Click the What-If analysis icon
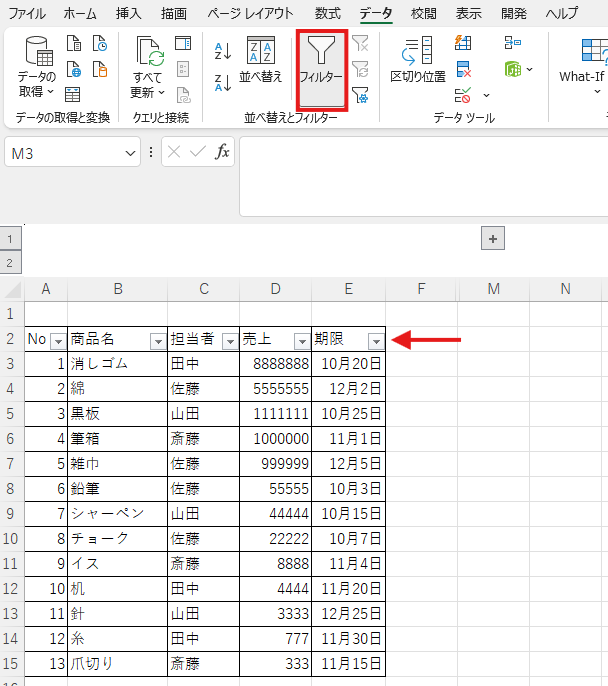The width and height of the screenshot is (608, 686). pos(594,51)
